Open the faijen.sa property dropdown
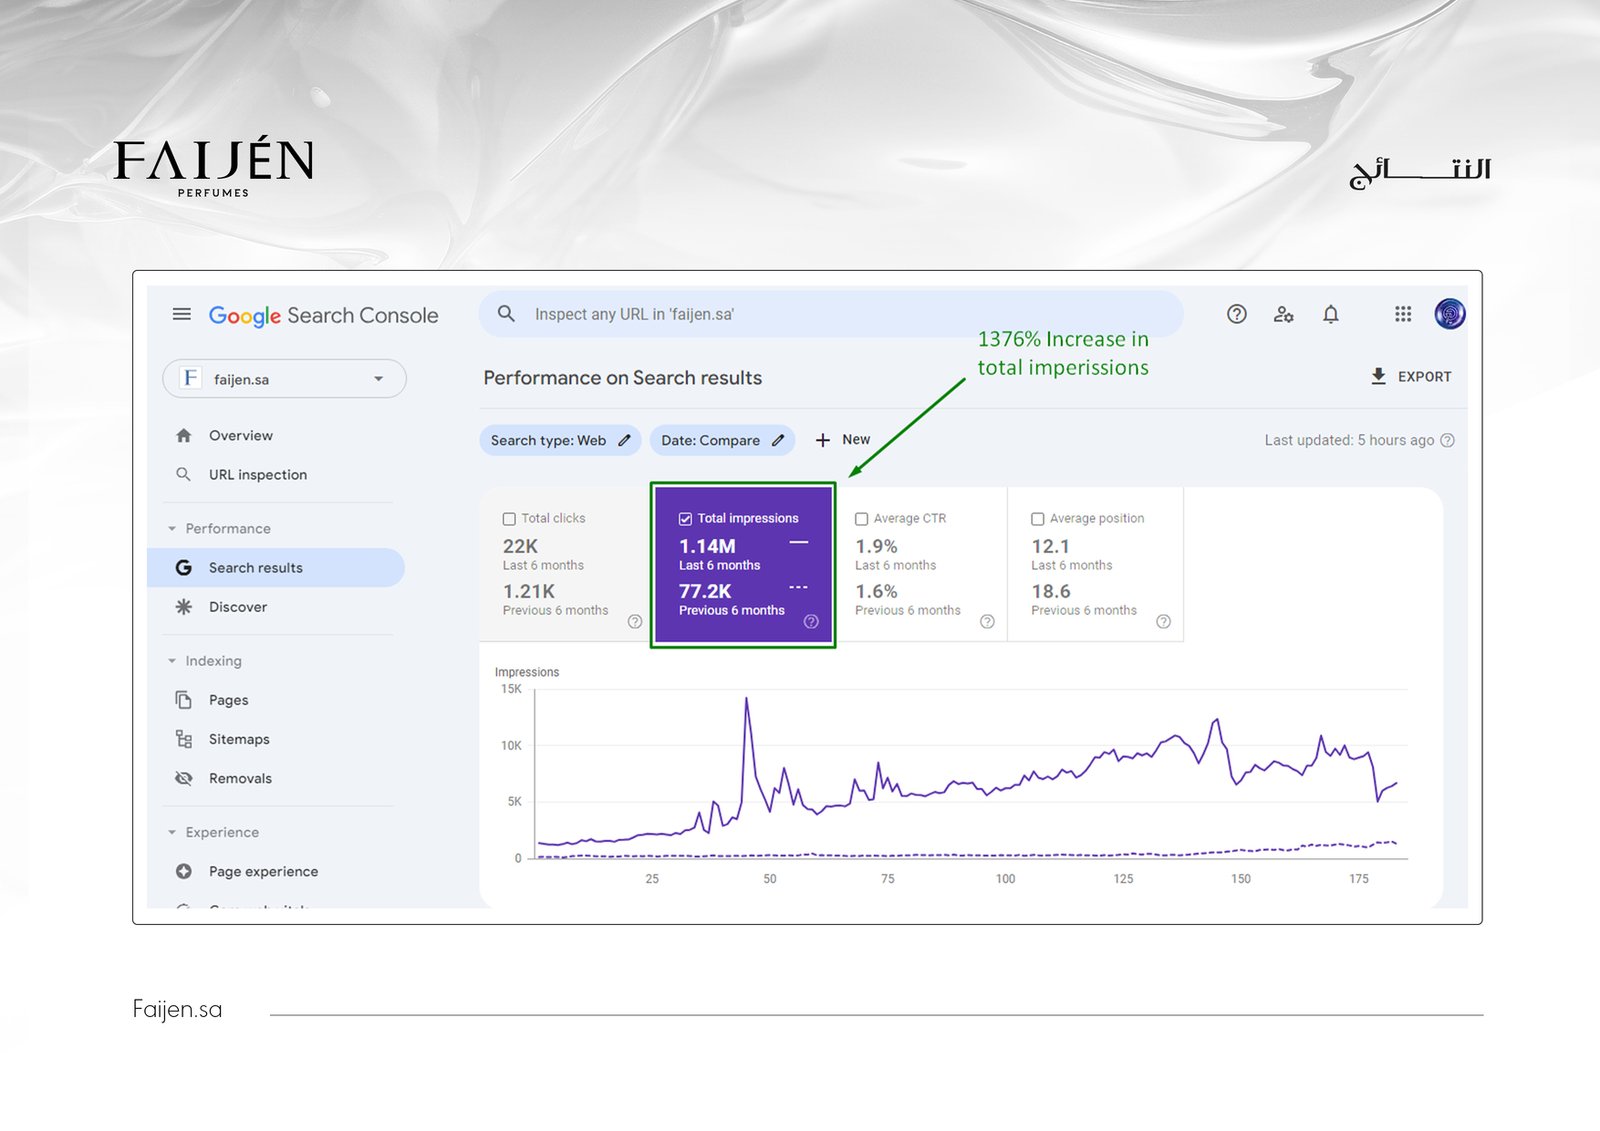This screenshot has width=1600, height=1131. coord(284,379)
